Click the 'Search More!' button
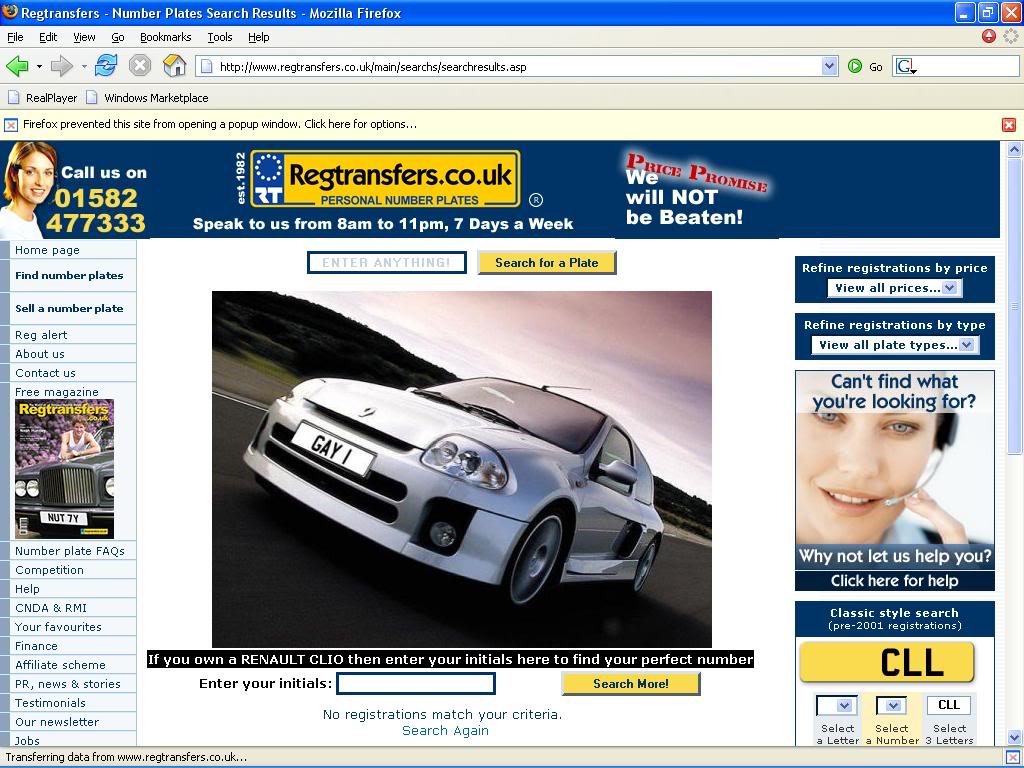1024x768 pixels. coord(630,684)
